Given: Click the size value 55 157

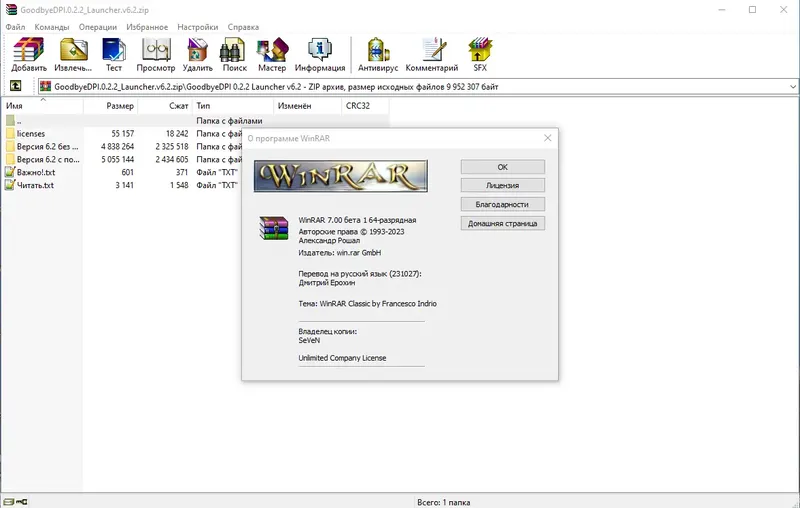Looking at the screenshot, I should [x=122, y=134].
